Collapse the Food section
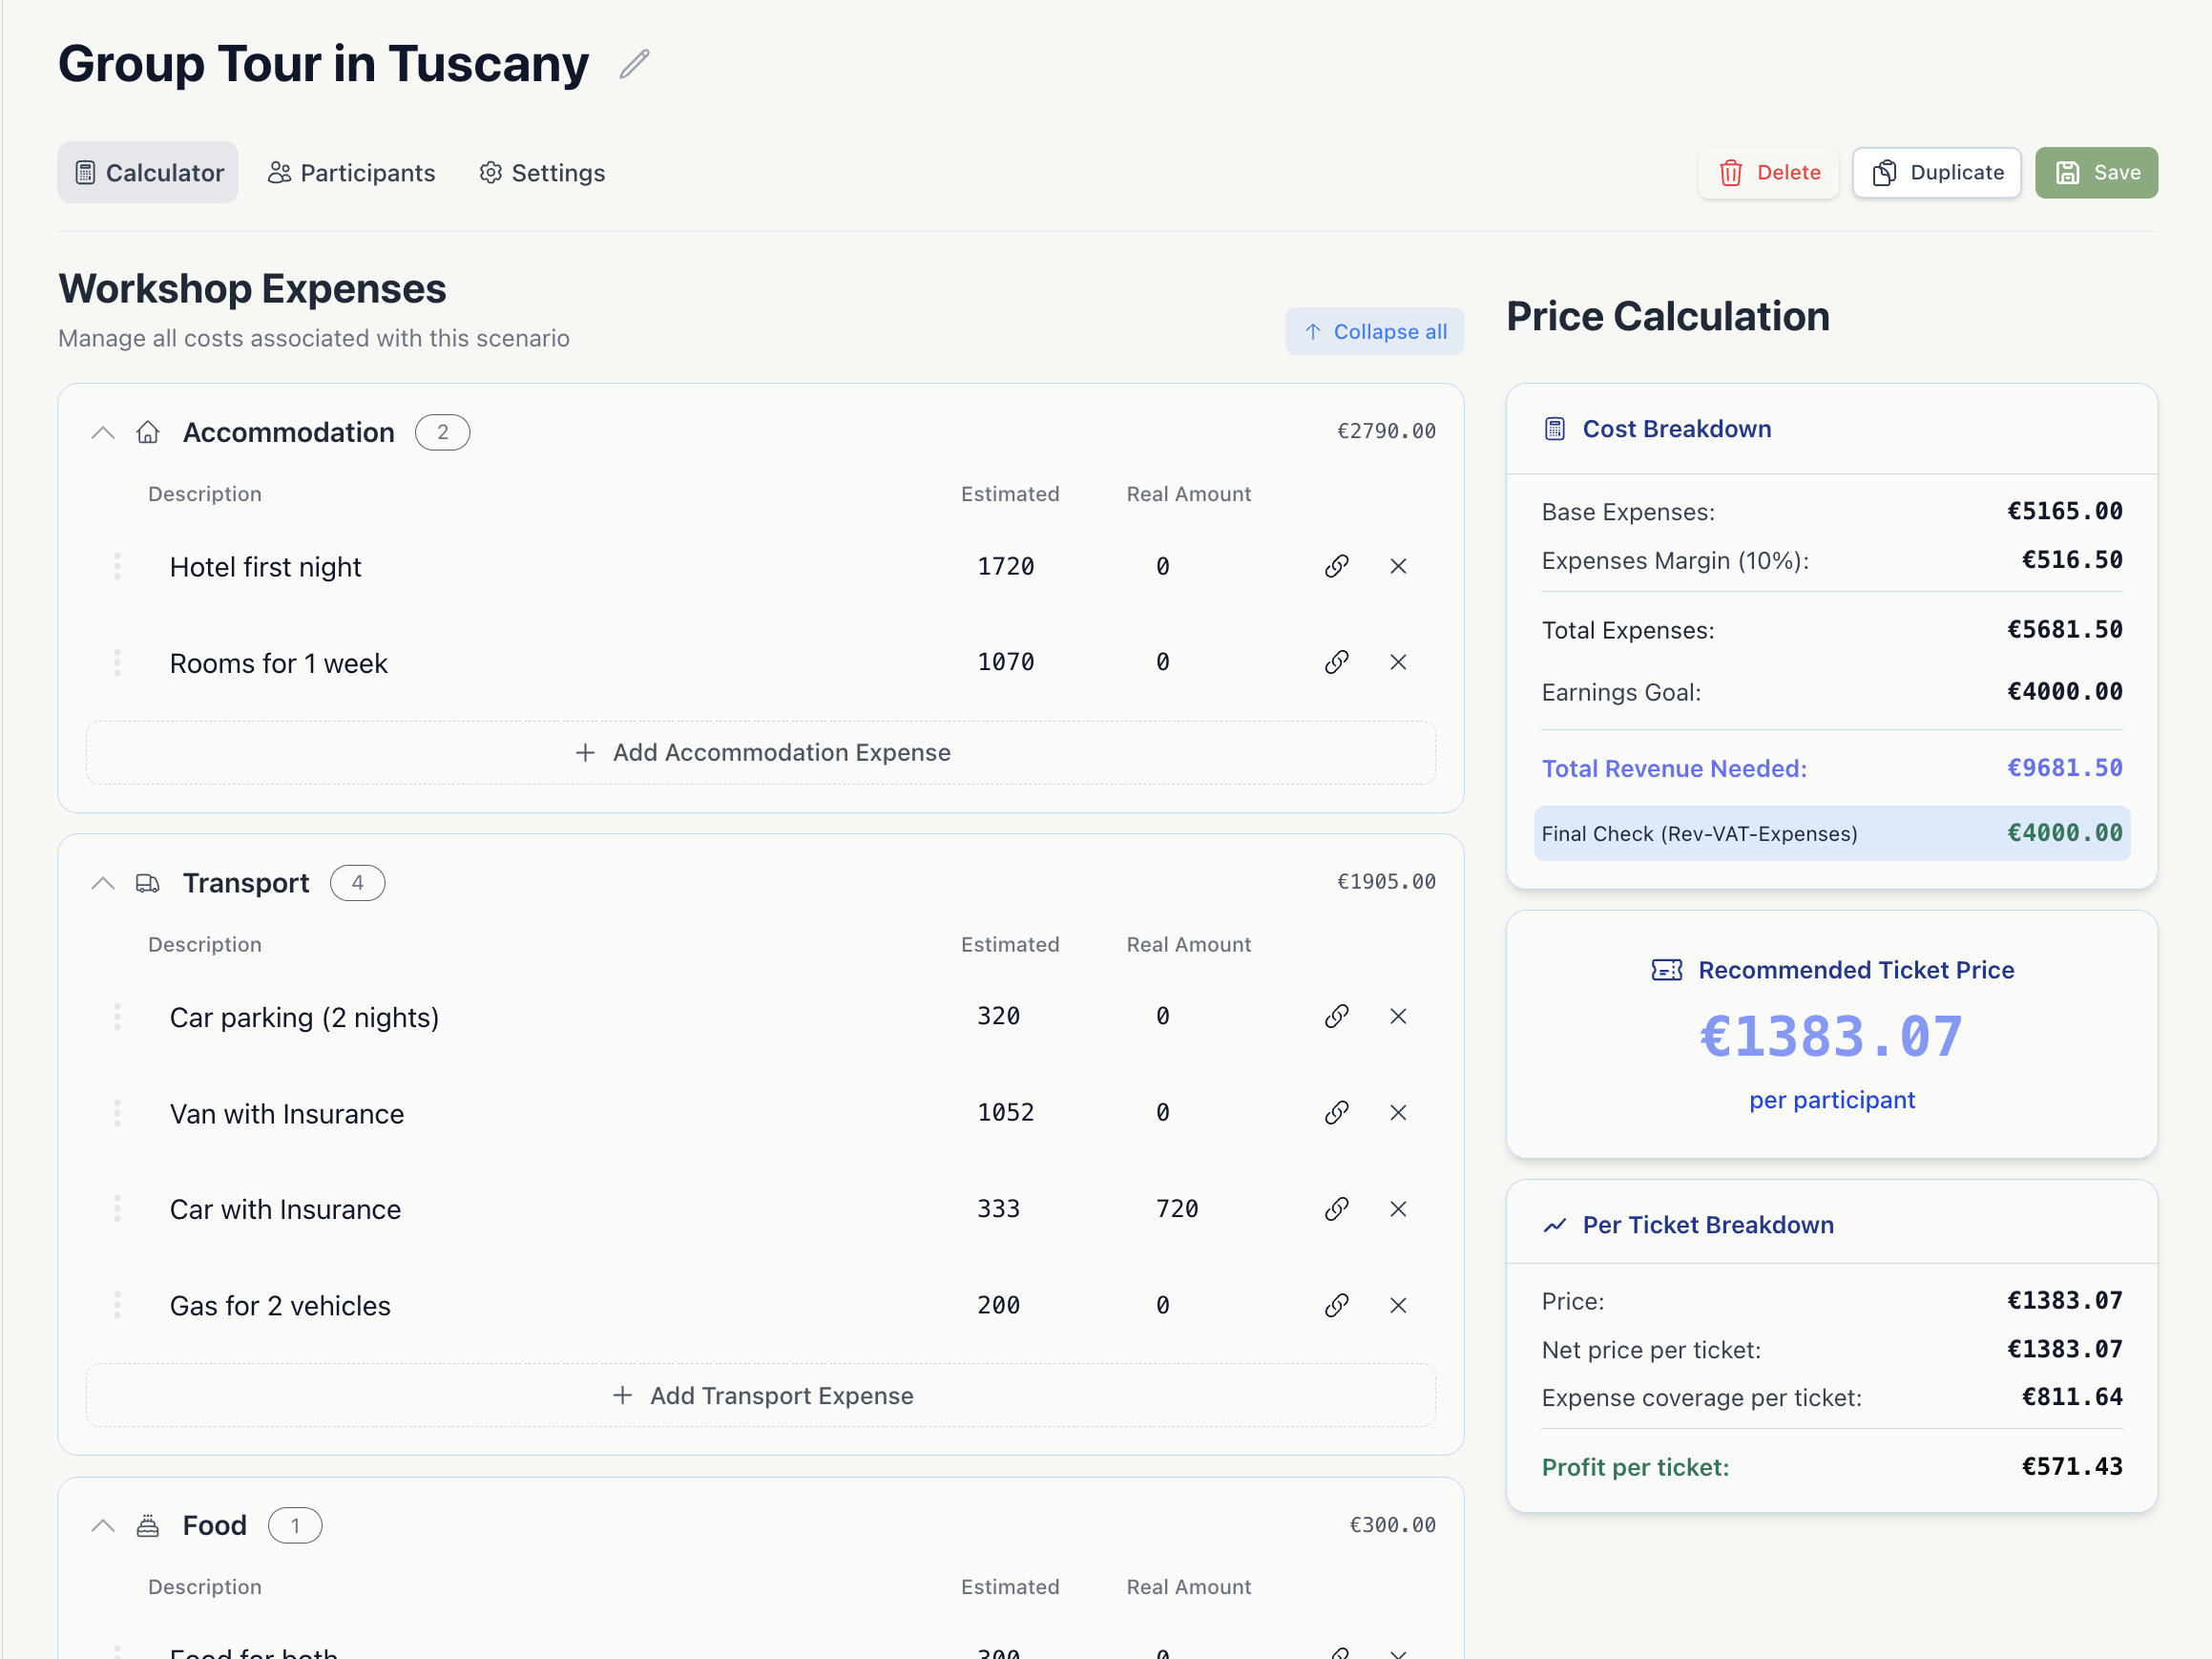This screenshot has width=2212, height=1659. click(103, 1525)
